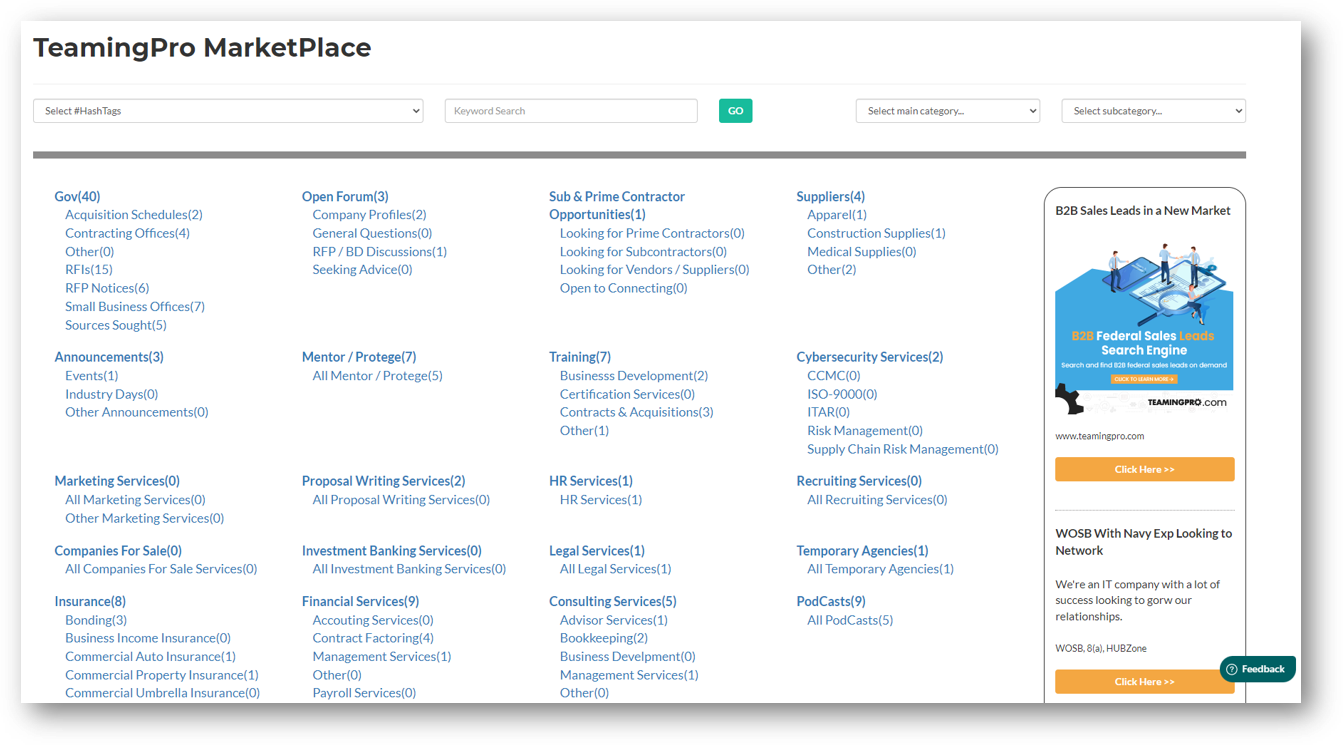The width and height of the screenshot is (1343, 745).
Task: Open Contract Factoring(4) link
Action: [x=373, y=638]
